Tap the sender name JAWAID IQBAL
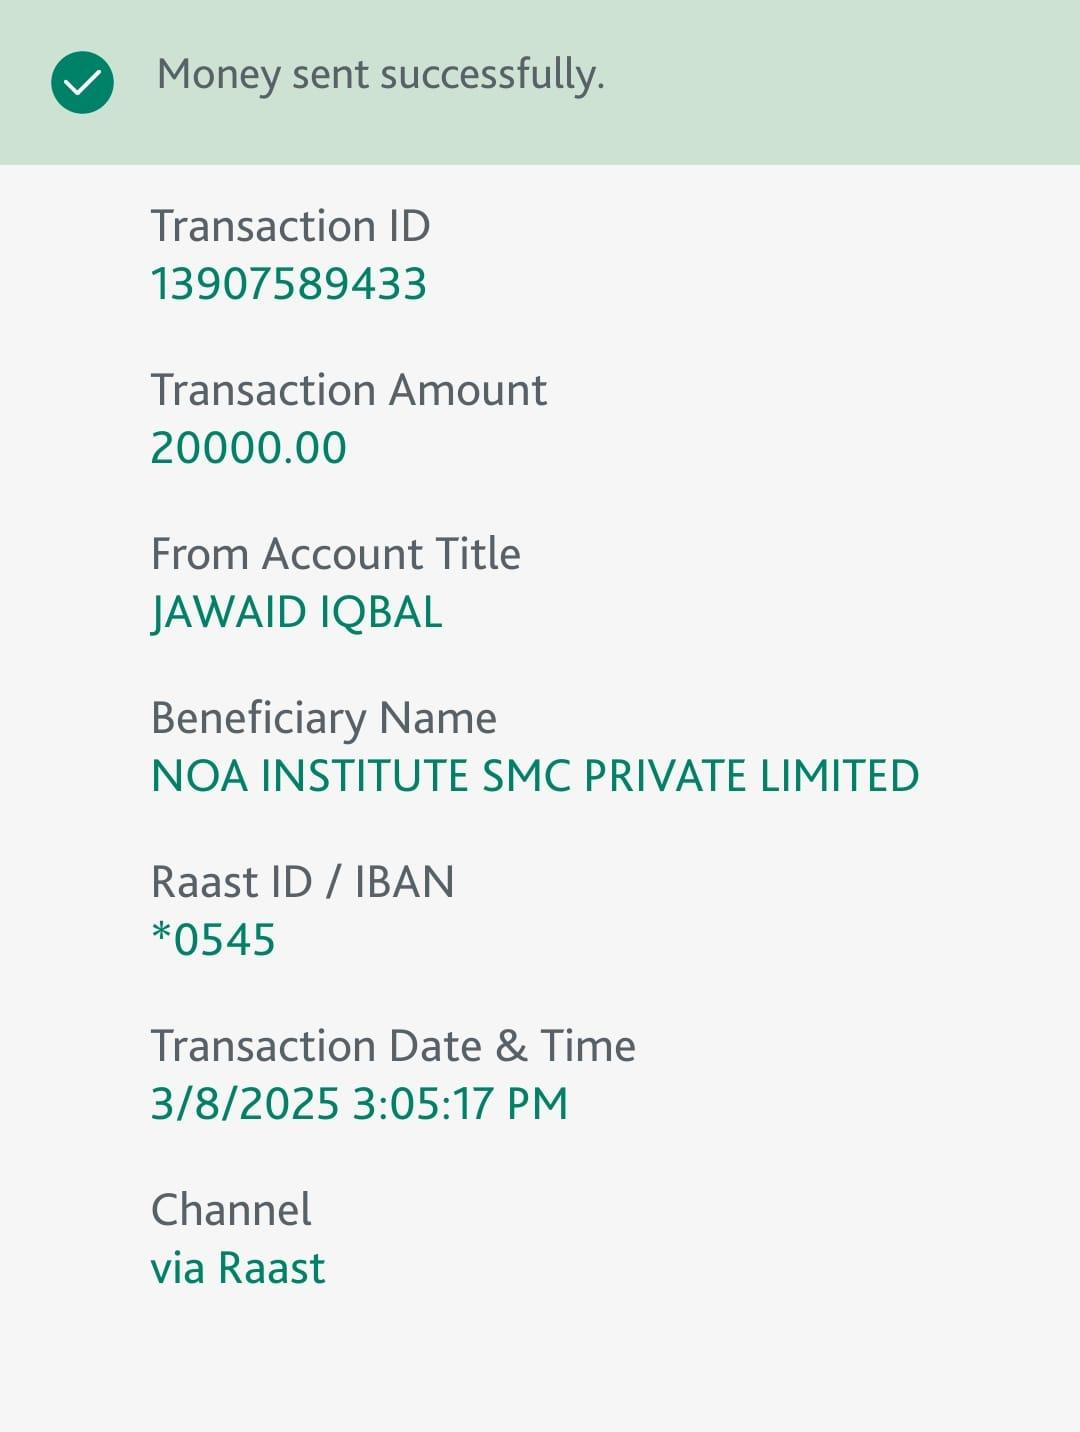This screenshot has height=1432, width=1080. point(296,612)
